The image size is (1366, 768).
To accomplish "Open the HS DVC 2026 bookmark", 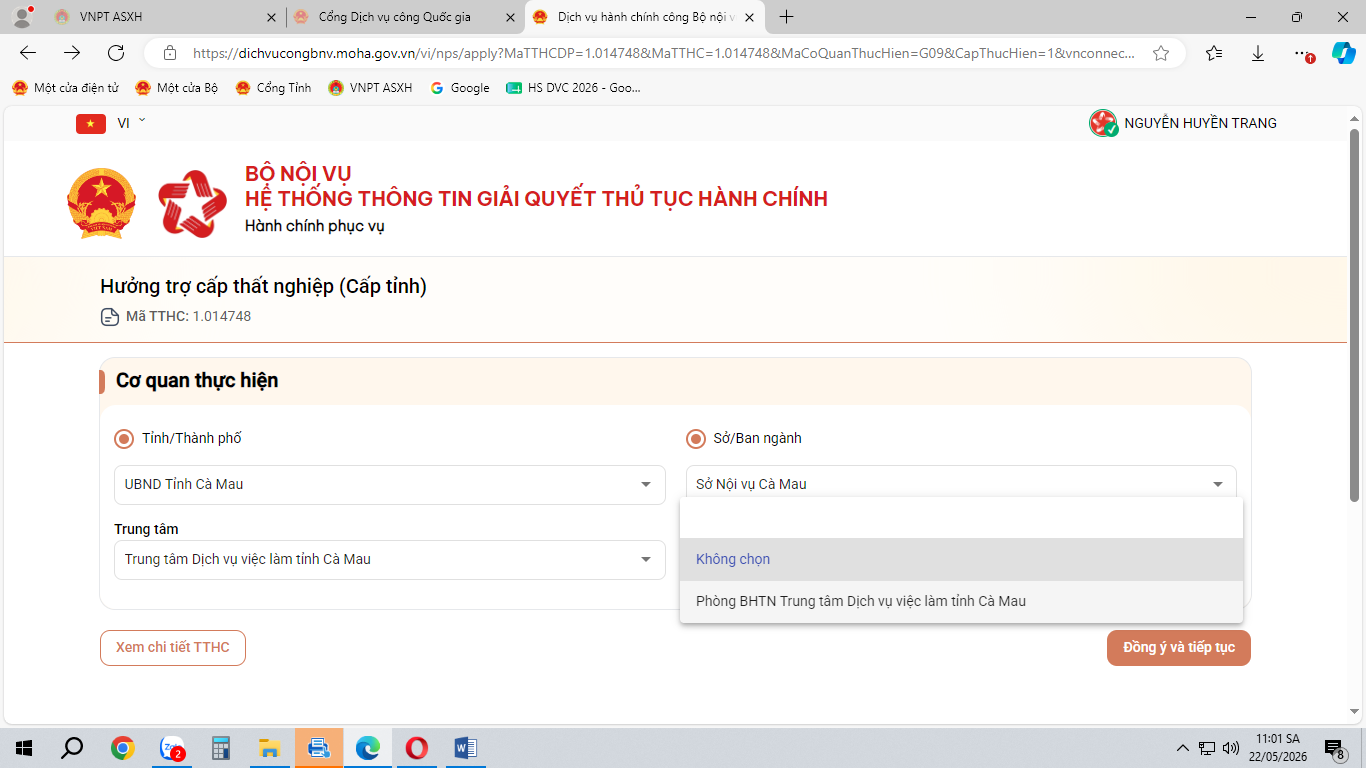I will pyautogui.click(x=573, y=88).
